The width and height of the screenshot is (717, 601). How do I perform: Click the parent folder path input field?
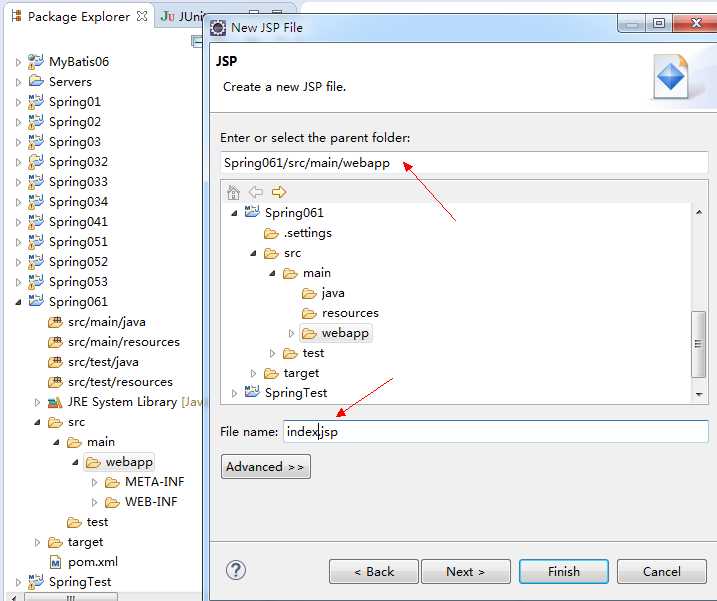pos(464,163)
